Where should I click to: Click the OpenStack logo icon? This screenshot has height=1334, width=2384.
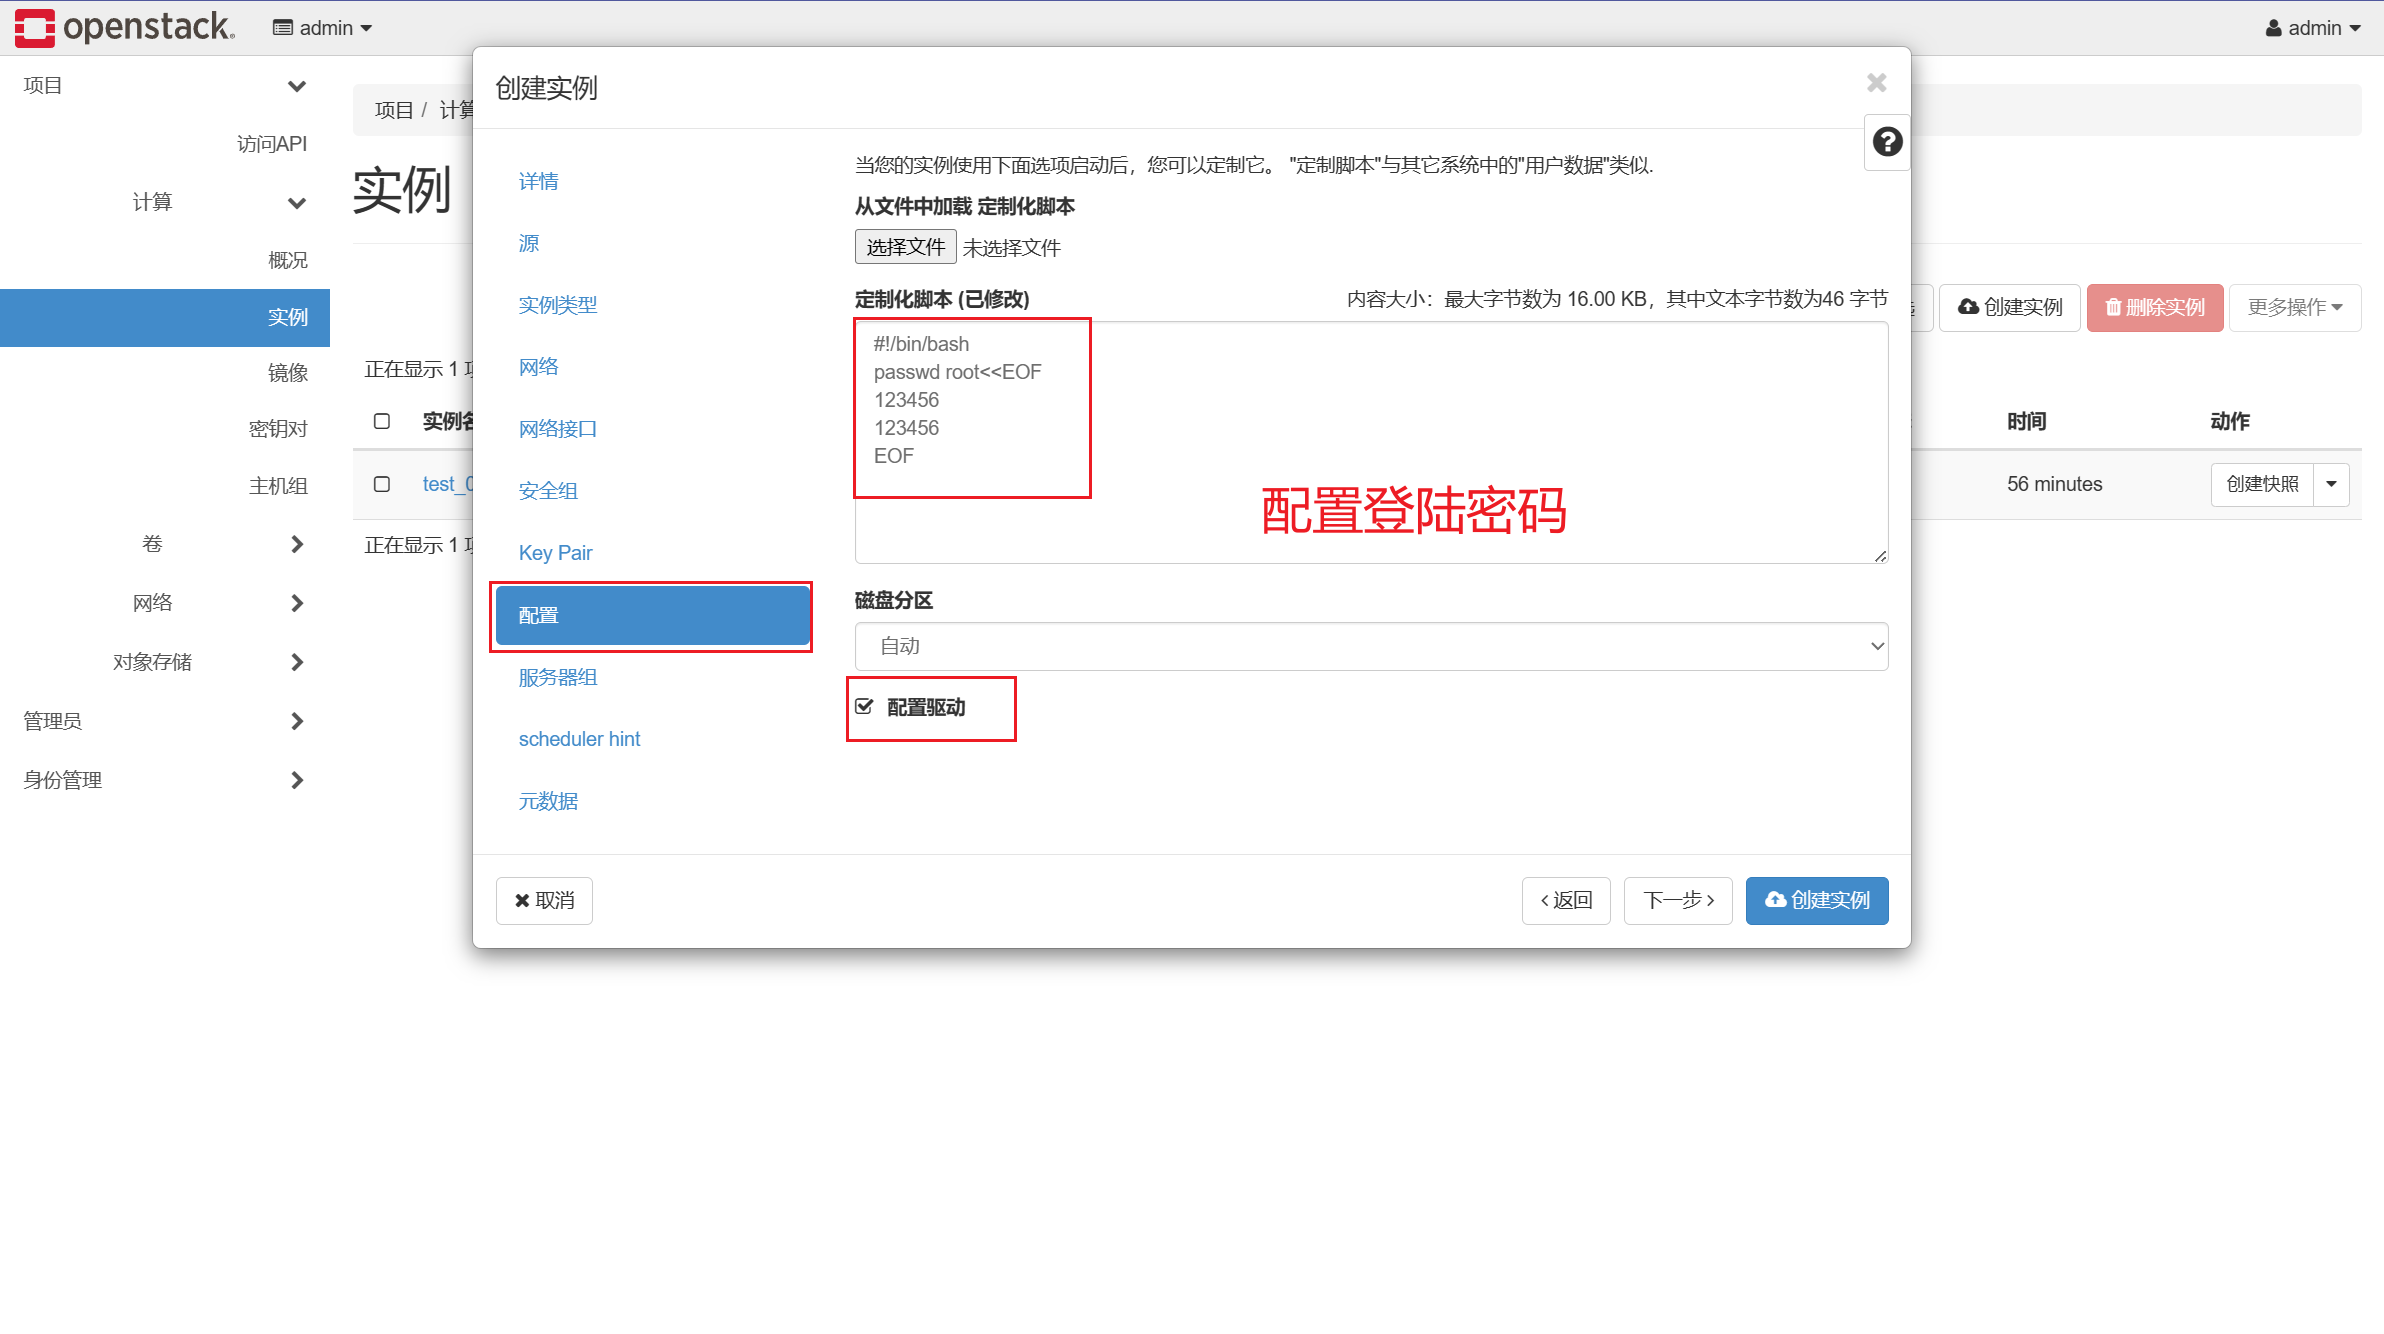[x=34, y=27]
